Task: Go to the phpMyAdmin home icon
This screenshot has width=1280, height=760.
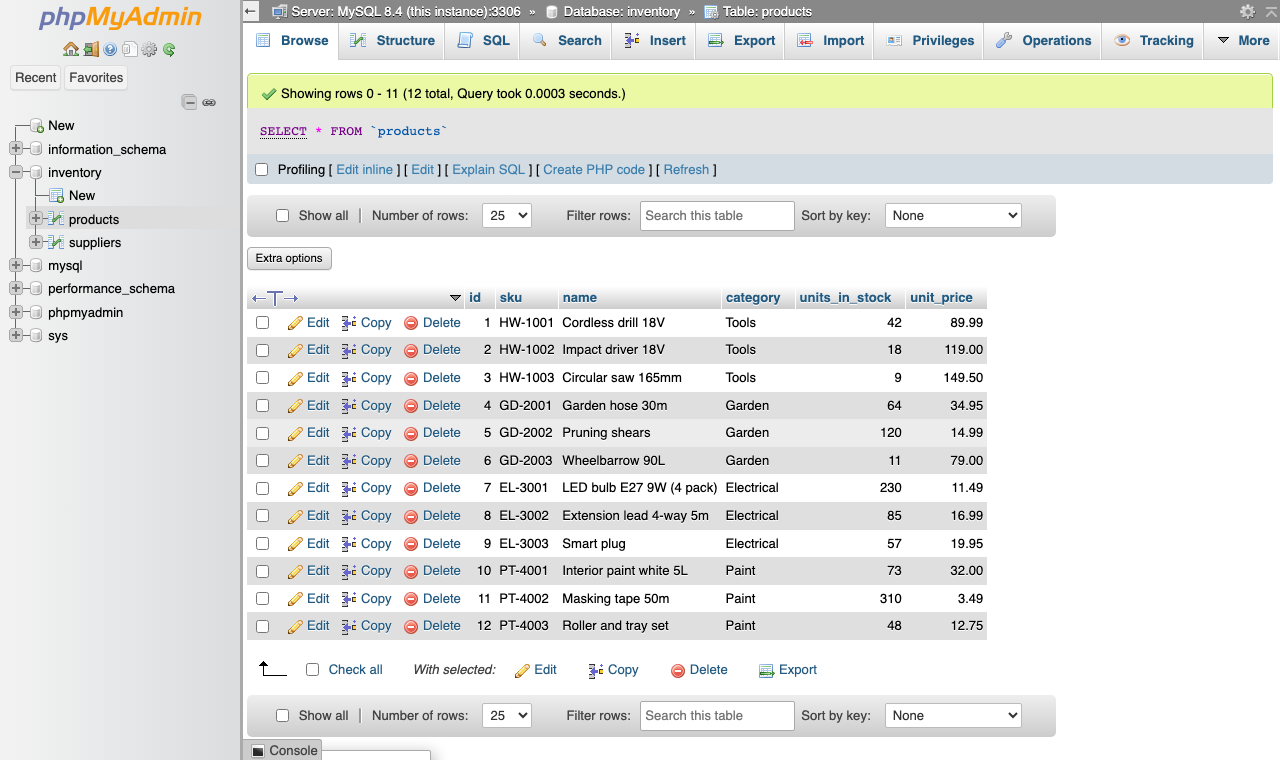Action: pos(71,49)
